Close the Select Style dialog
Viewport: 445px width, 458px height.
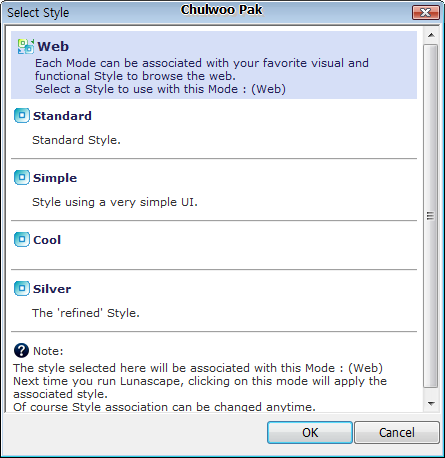point(425,13)
